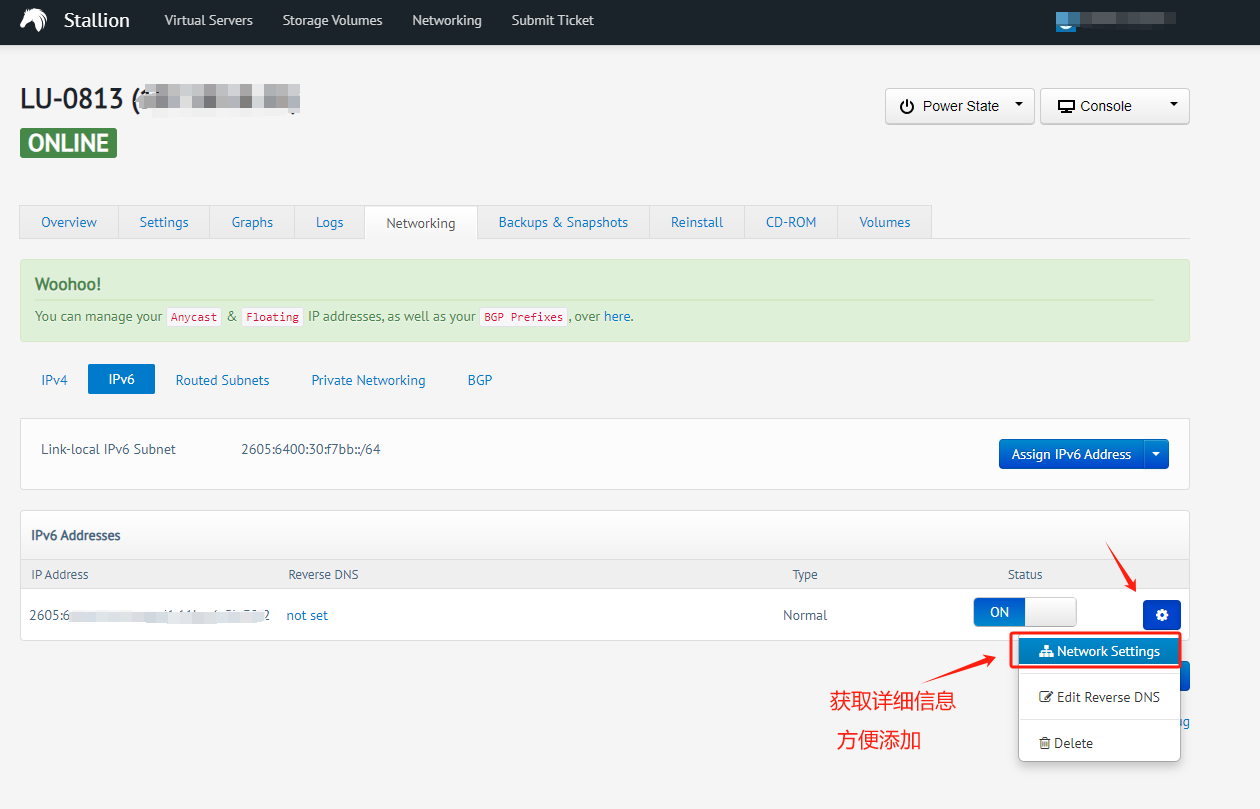Click Submit Ticket in the navigation bar
This screenshot has height=809, width=1260.
[x=552, y=20]
